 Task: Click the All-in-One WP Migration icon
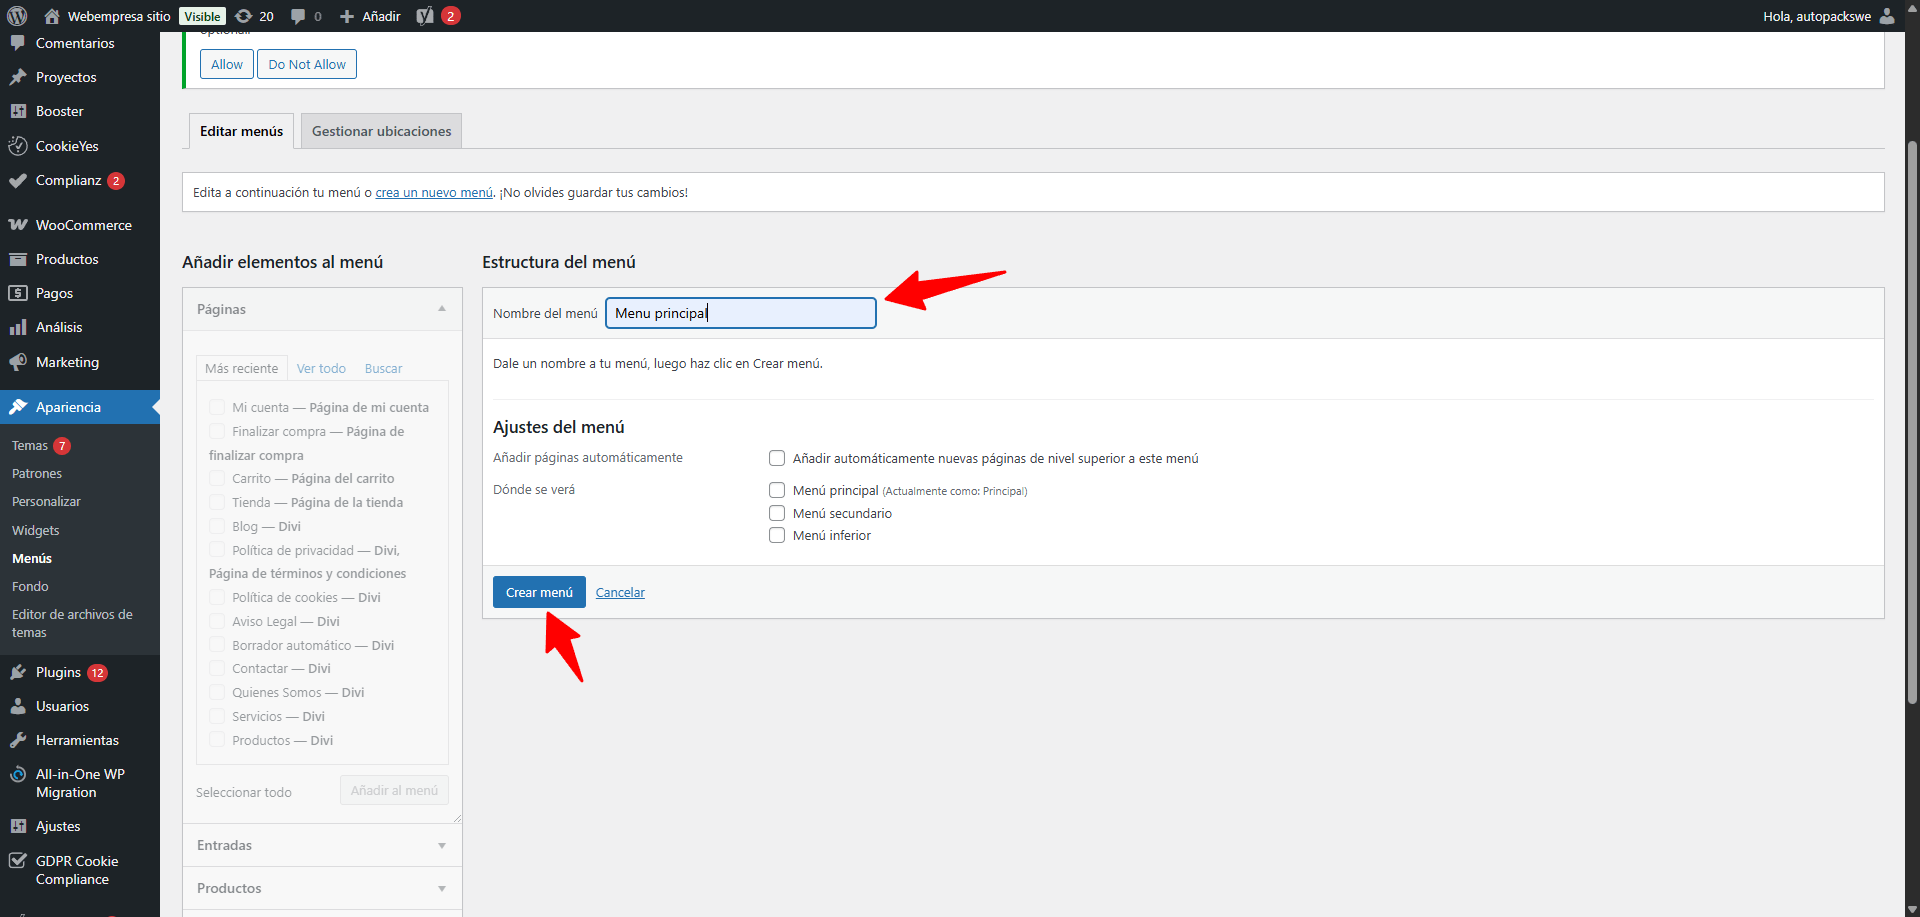coord(18,775)
